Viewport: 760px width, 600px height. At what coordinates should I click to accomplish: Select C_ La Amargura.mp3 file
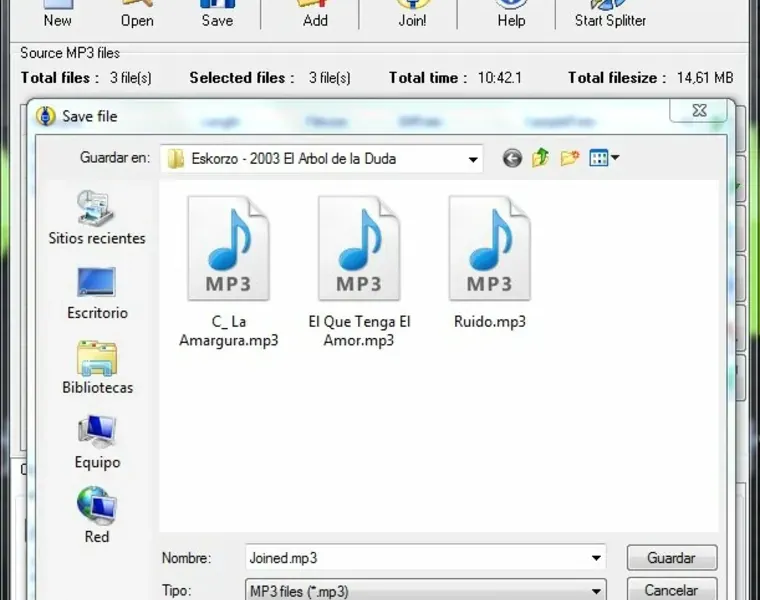tap(229, 272)
